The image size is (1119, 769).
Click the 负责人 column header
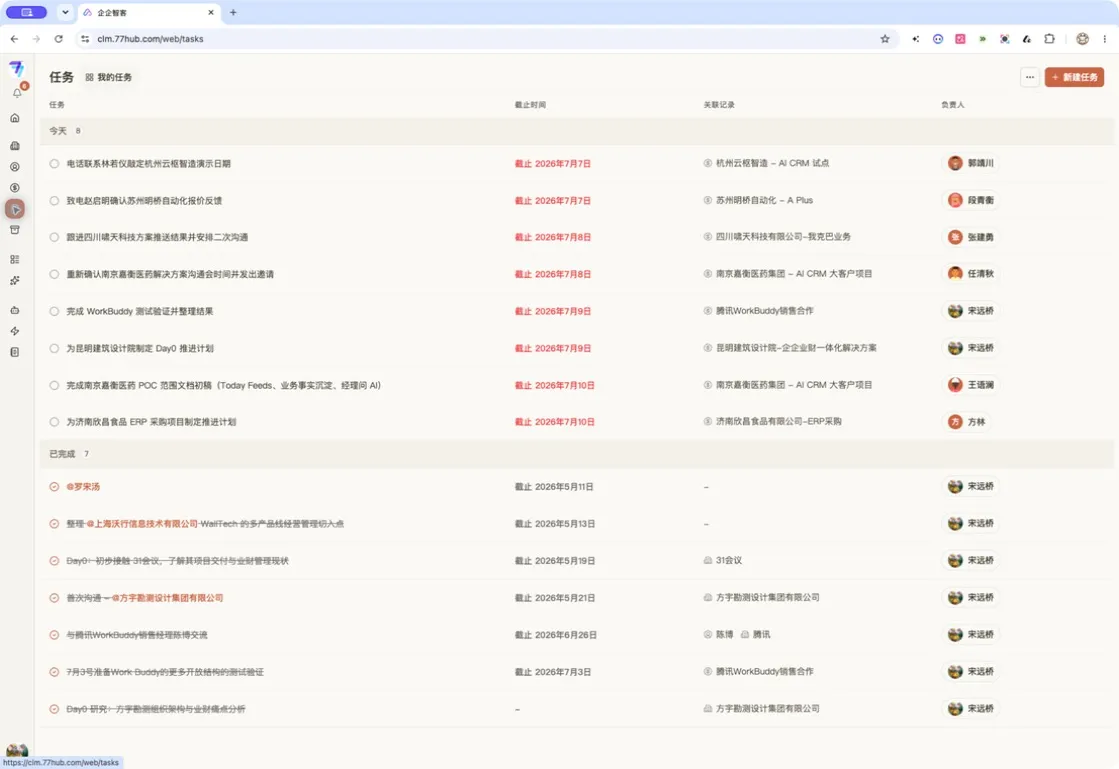[953, 105]
